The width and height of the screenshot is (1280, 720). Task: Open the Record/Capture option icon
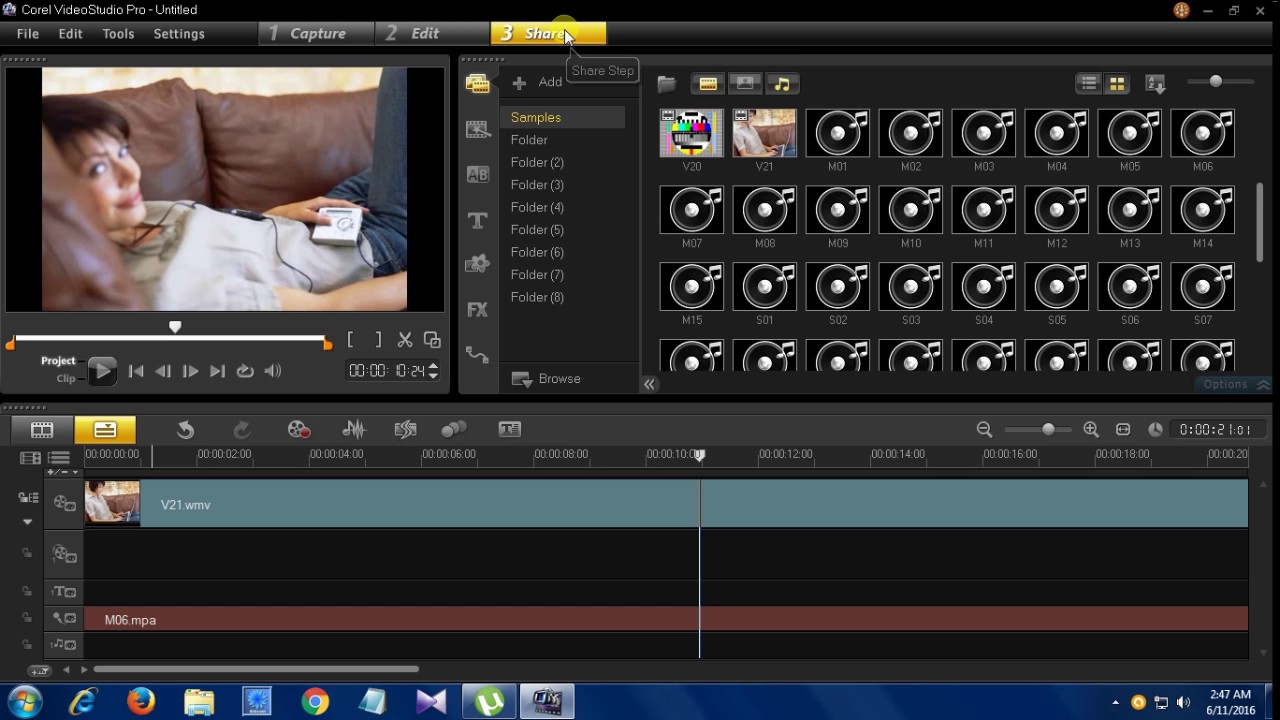(x=298, y=430)
